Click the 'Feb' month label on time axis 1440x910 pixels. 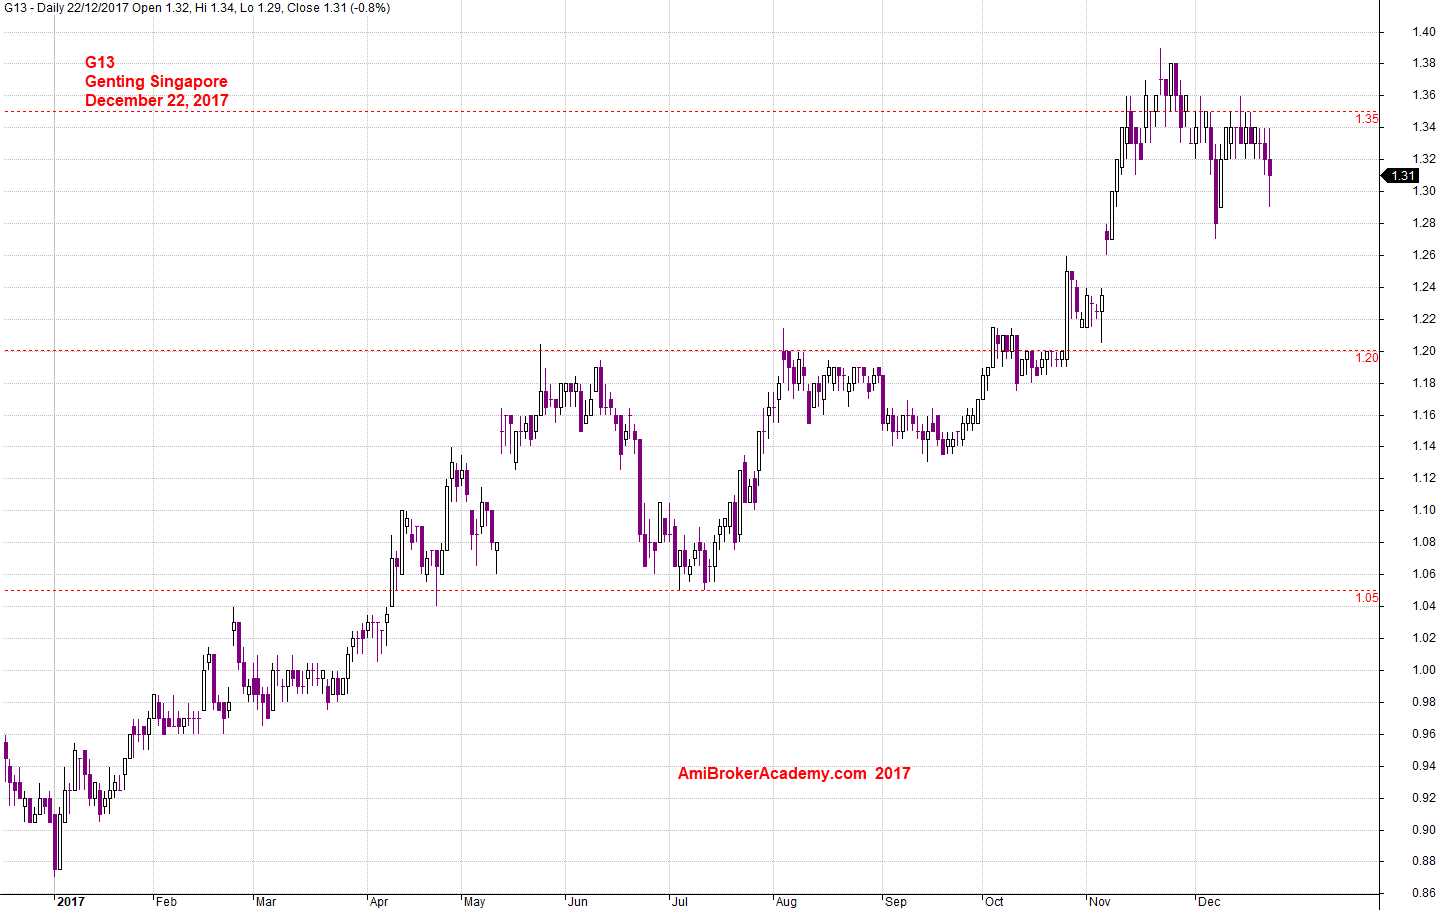point(166,902)
